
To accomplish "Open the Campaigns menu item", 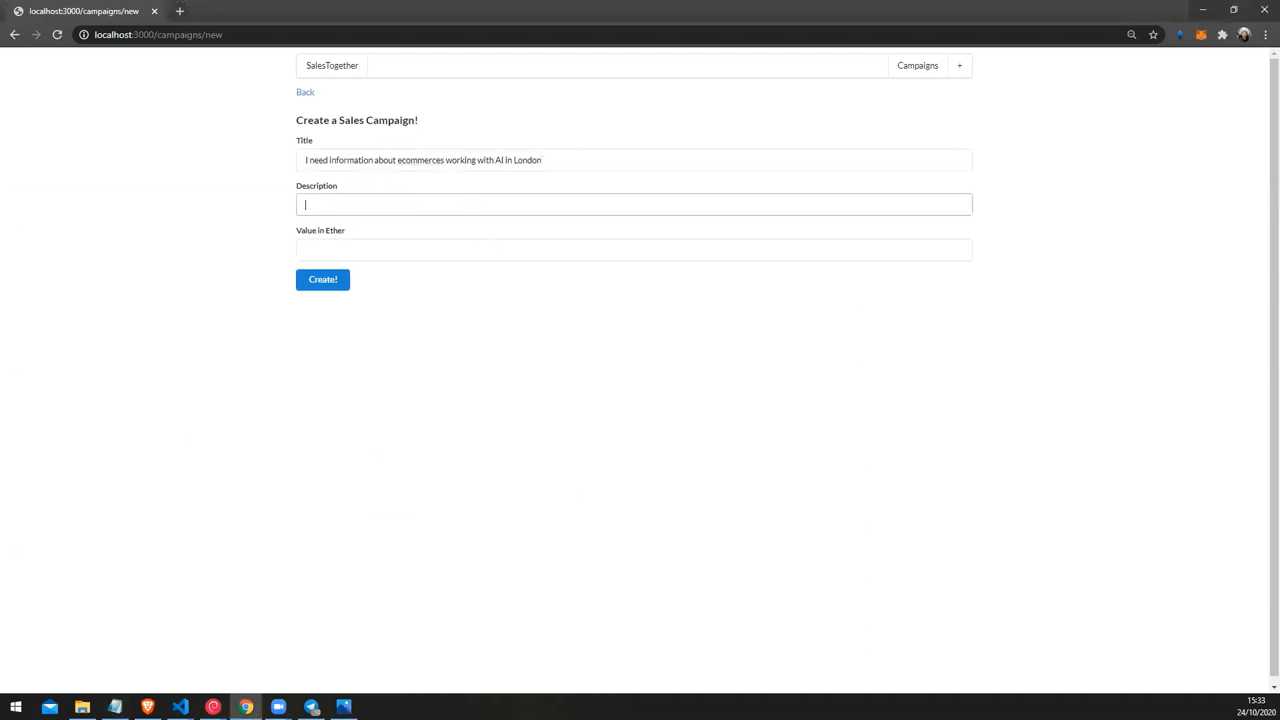I will click(917, 65).
